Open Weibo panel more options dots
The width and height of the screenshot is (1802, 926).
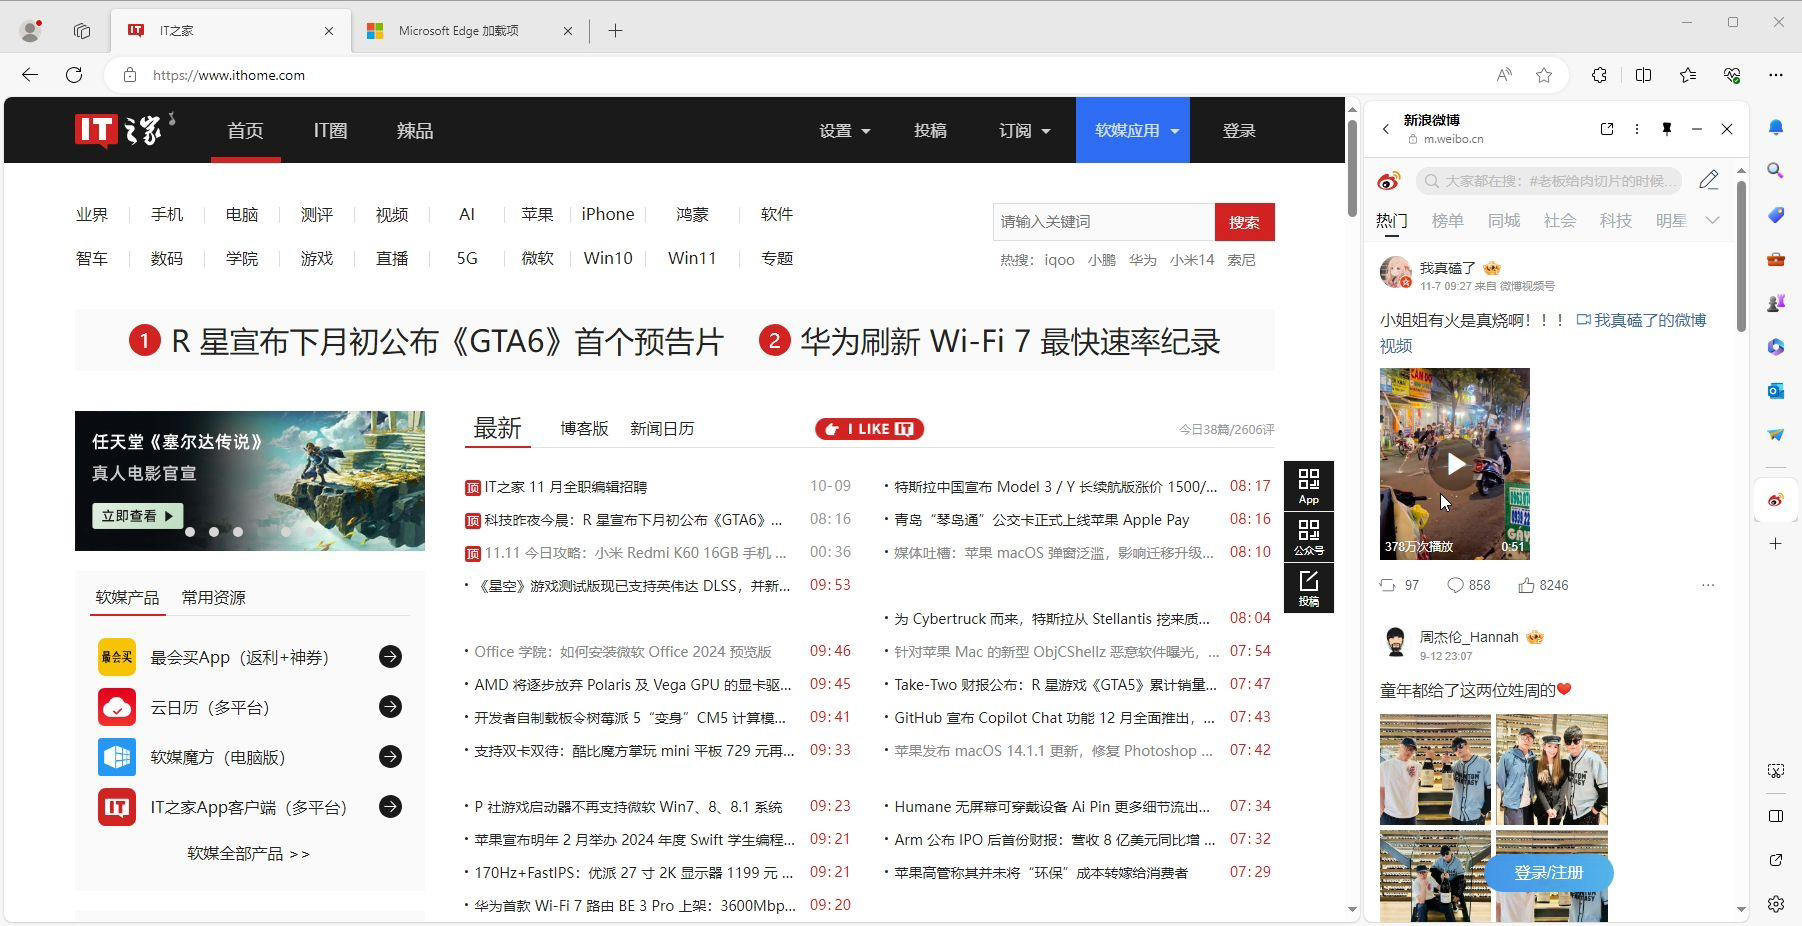tap(1637, 129)
